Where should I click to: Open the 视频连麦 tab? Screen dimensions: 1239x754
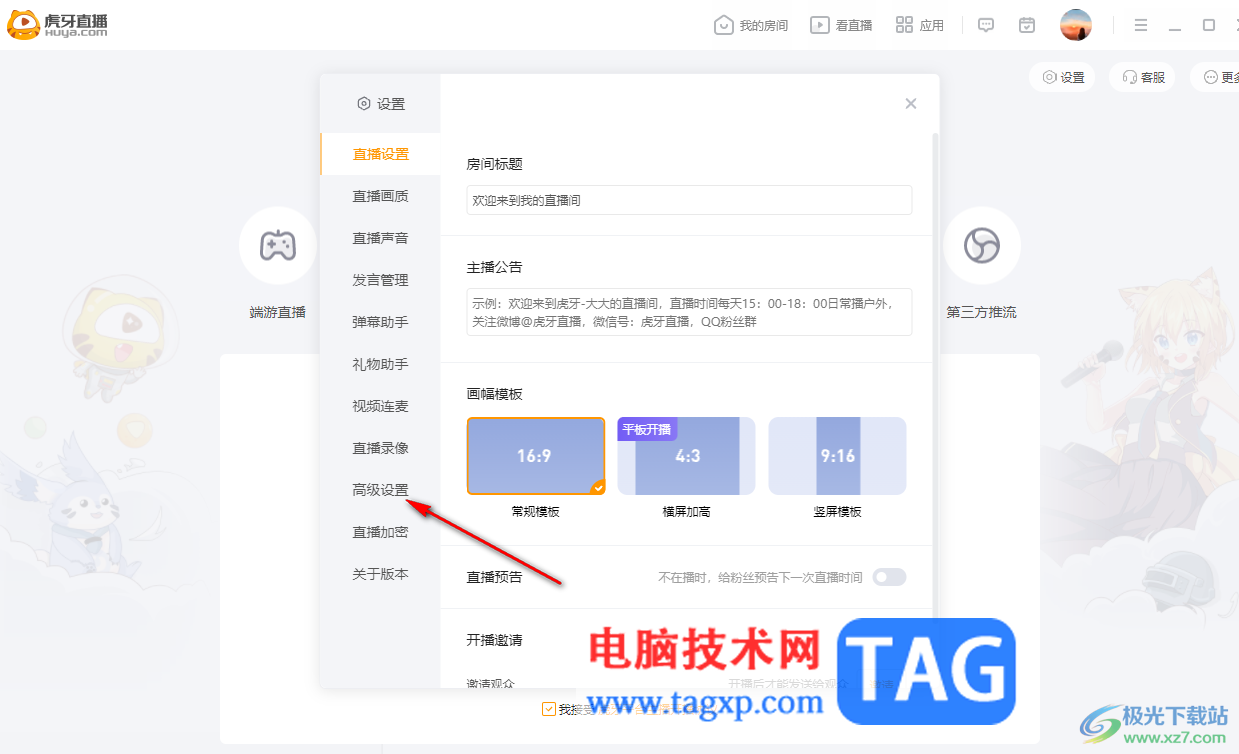[380, 406]
